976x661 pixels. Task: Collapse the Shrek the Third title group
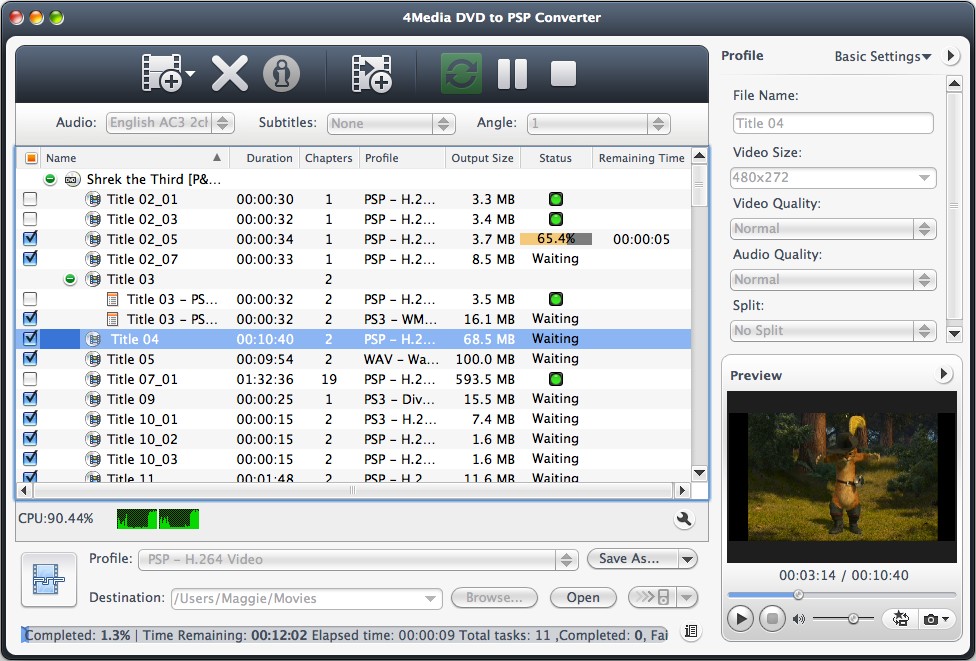tap(49, 179)
